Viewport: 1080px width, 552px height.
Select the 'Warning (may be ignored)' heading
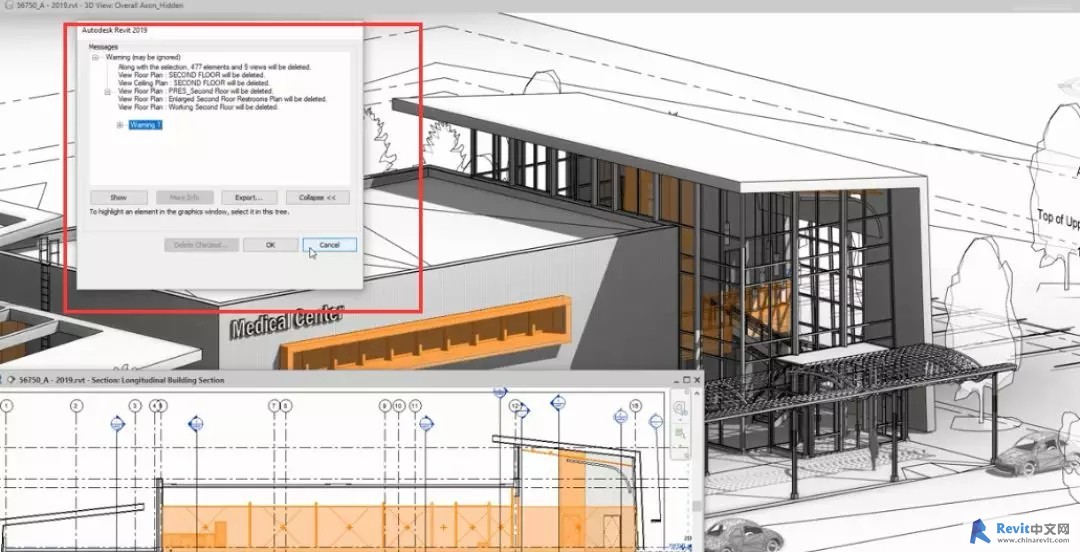[143, 57]
